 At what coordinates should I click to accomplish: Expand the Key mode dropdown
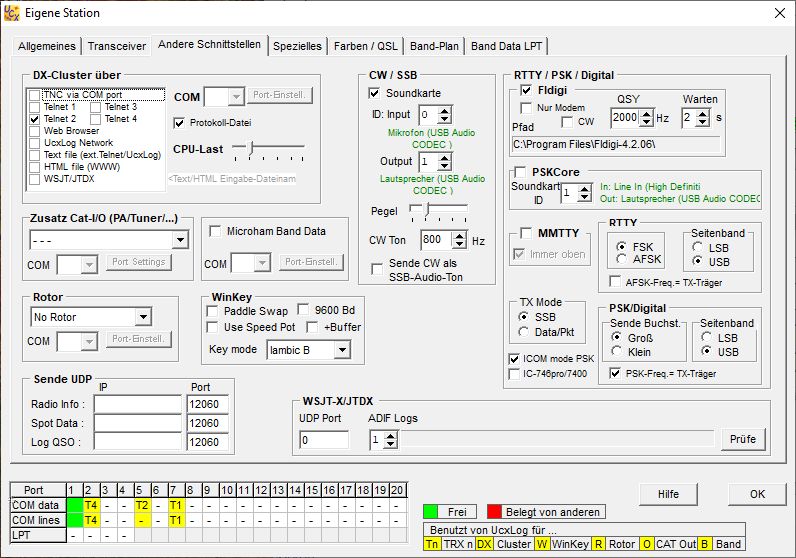[341, 350]
